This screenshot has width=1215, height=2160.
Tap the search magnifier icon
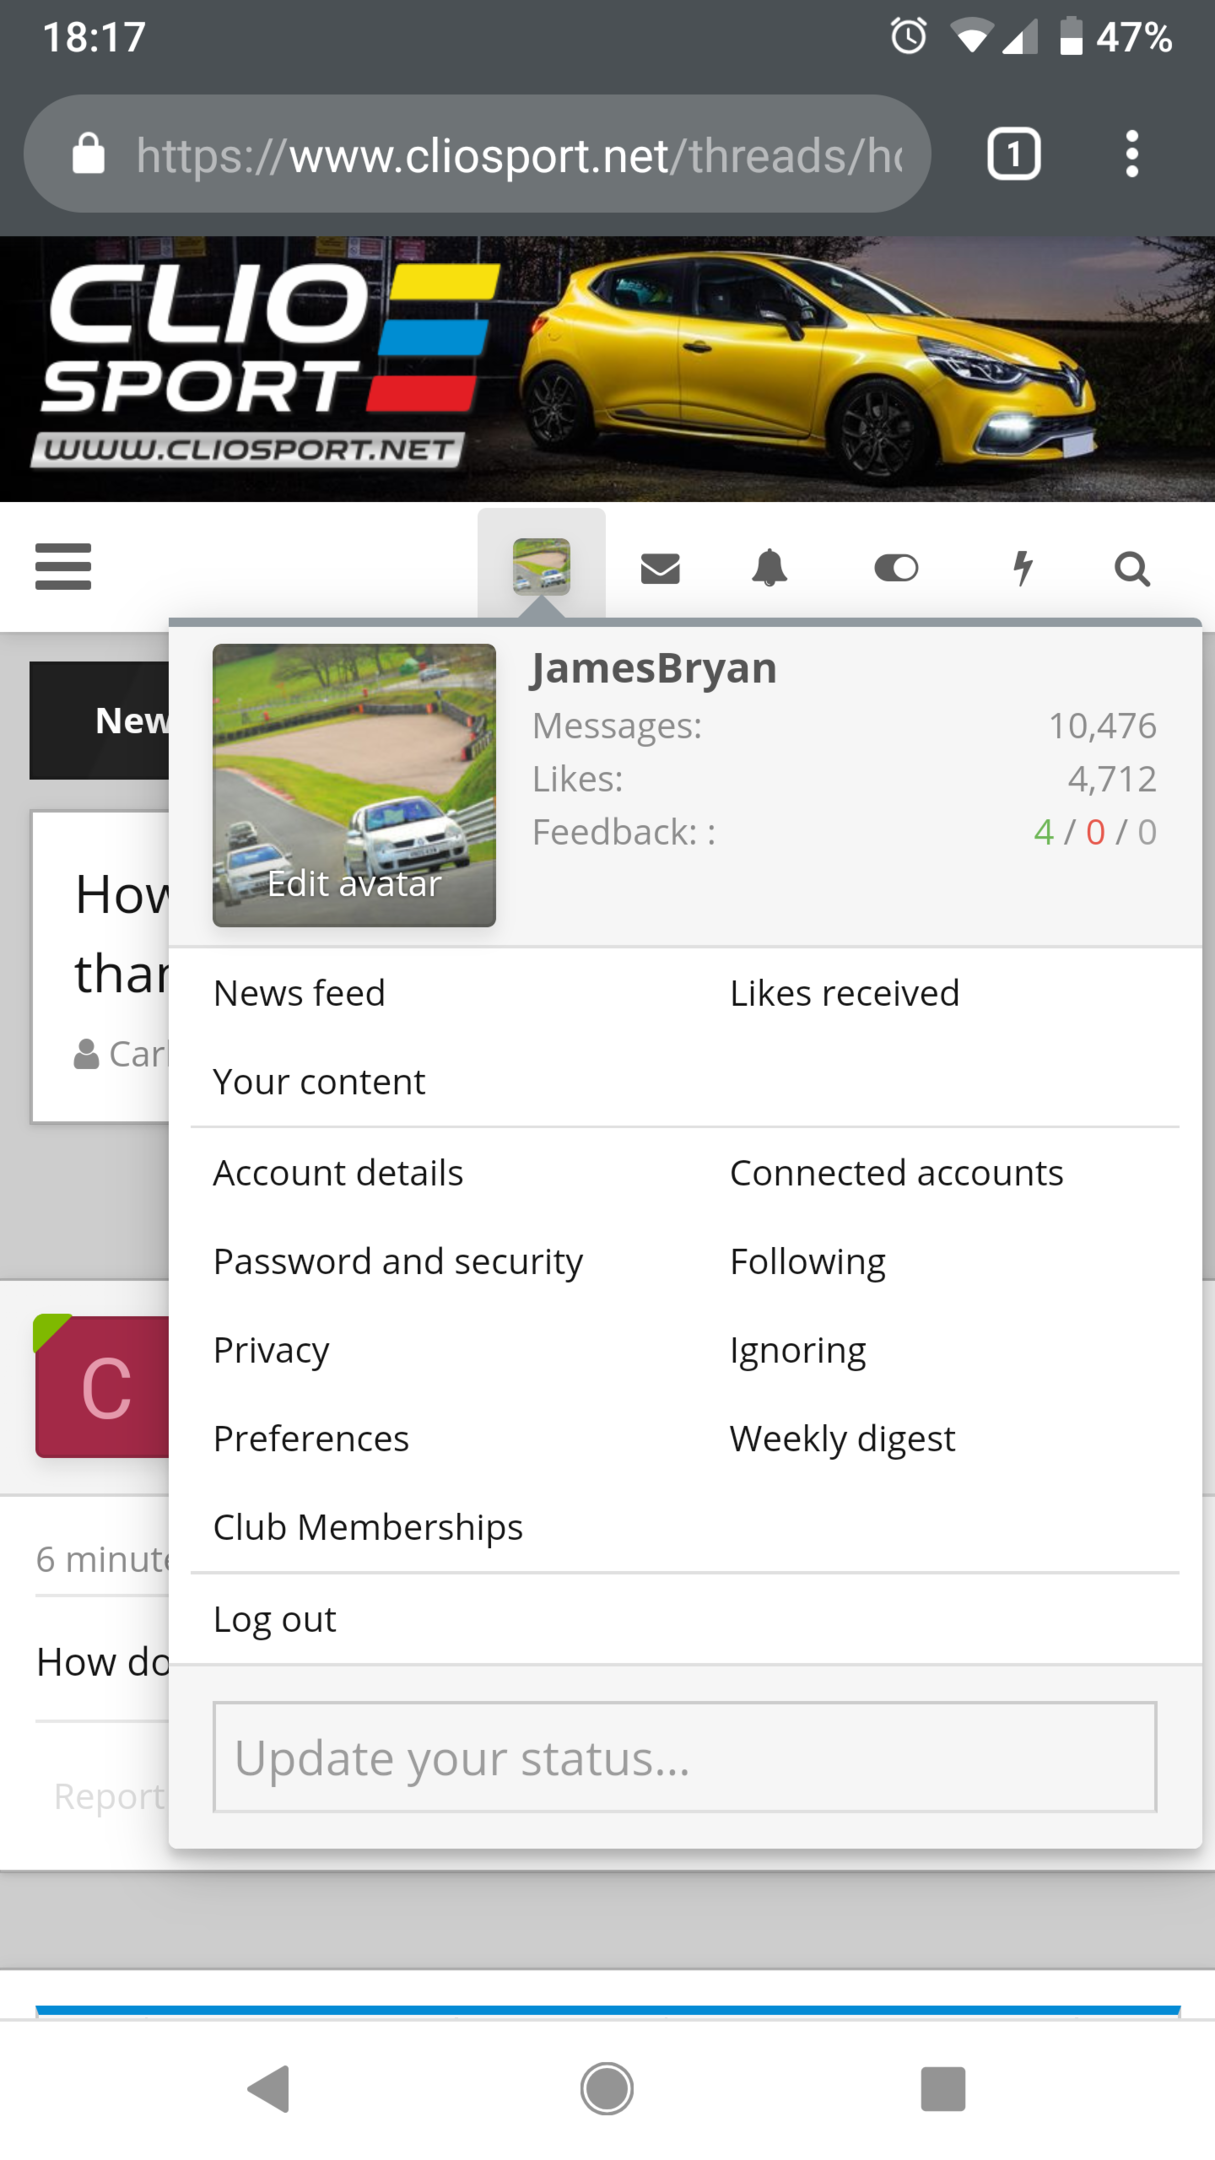click(1132, 568)
